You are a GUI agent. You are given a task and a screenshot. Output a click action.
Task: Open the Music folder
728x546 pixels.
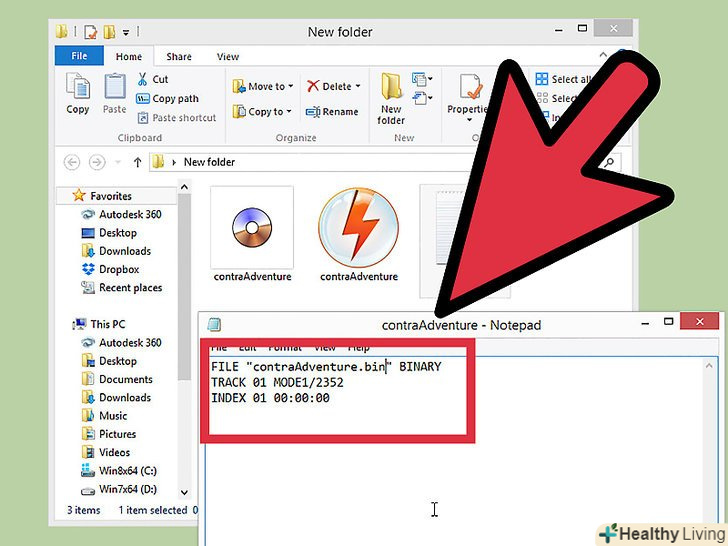pos(104,416)
